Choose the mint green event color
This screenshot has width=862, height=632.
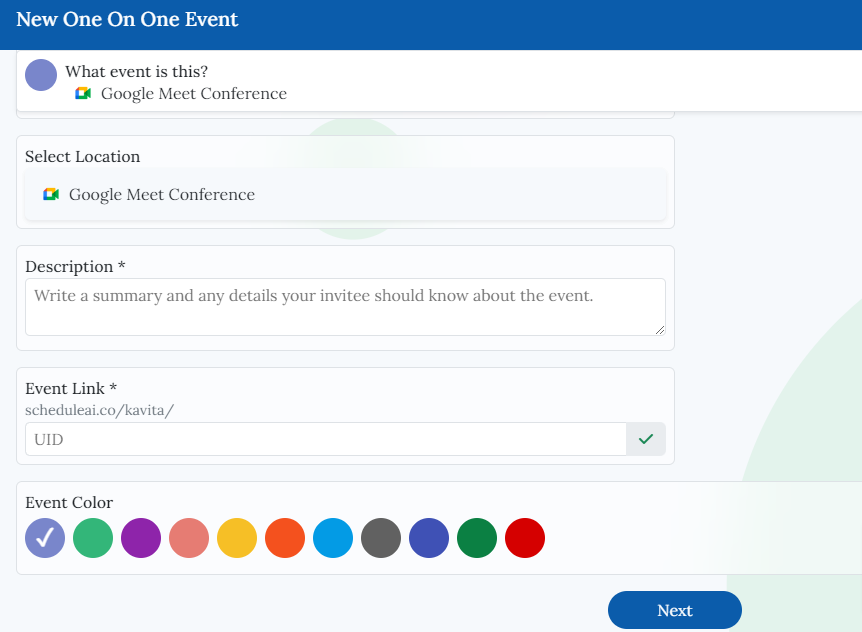[93, 538]
